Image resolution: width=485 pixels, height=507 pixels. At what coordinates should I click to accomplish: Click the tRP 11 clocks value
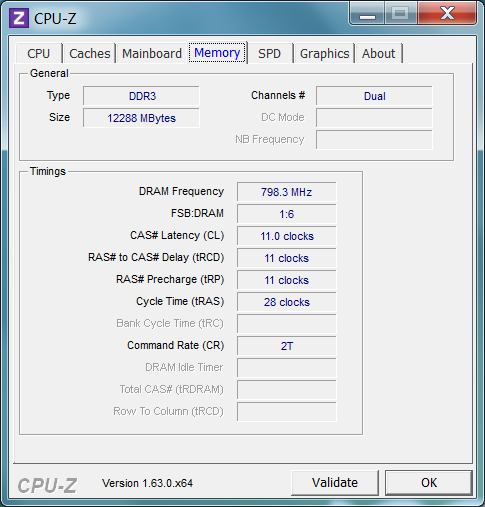pyautogui.click(x=287, y=280)
